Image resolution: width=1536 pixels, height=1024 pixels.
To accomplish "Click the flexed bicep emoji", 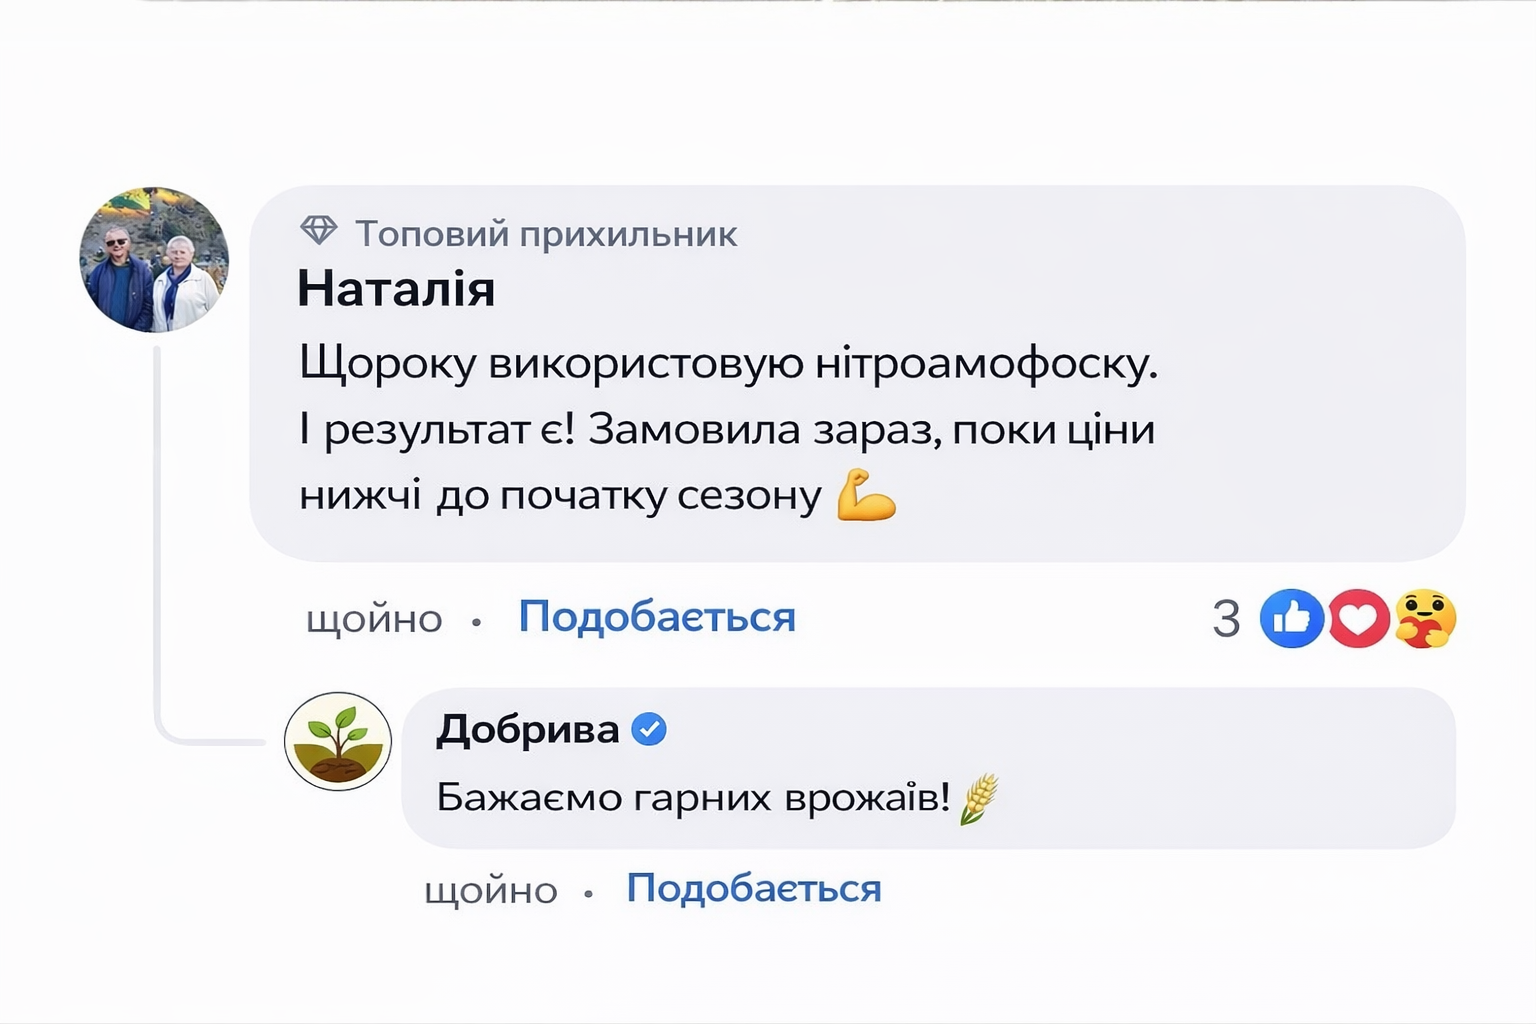I will [866, 494].
